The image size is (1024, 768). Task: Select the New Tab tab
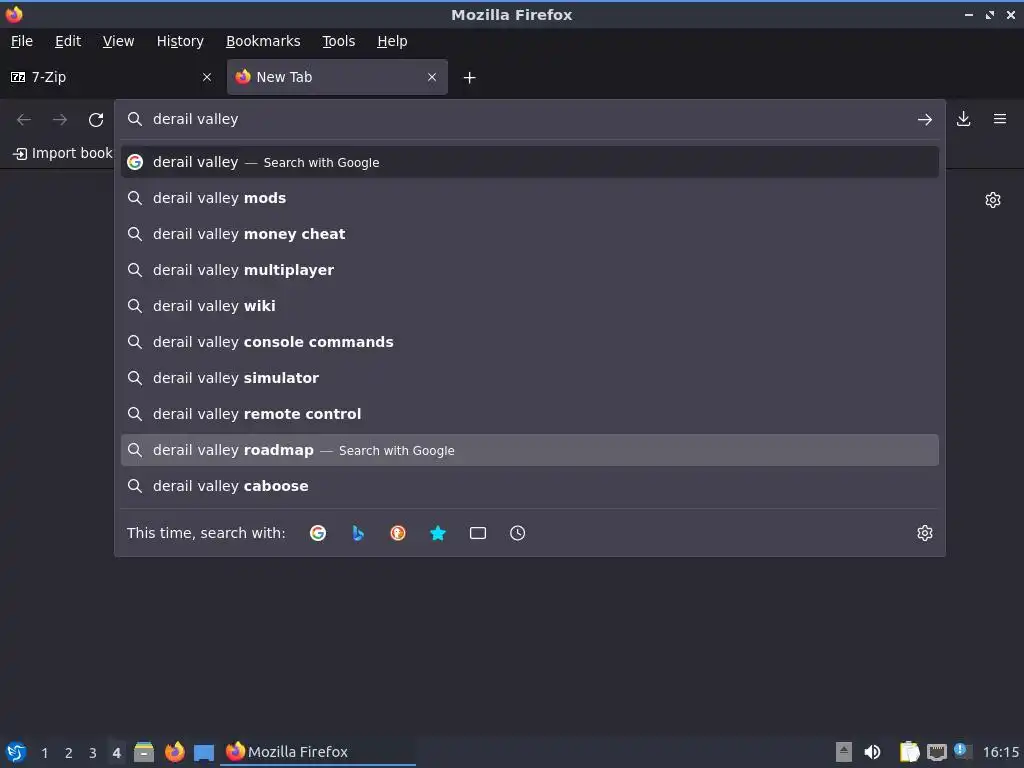[x=337, y=77]
